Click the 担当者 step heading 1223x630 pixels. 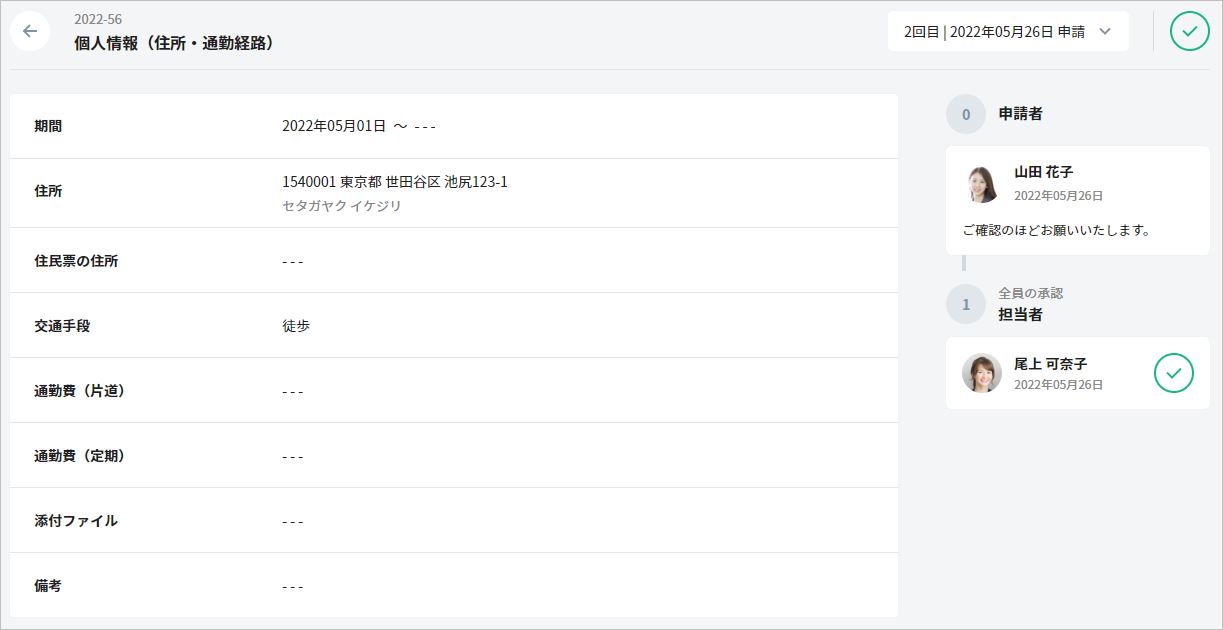pos(1020,314)
